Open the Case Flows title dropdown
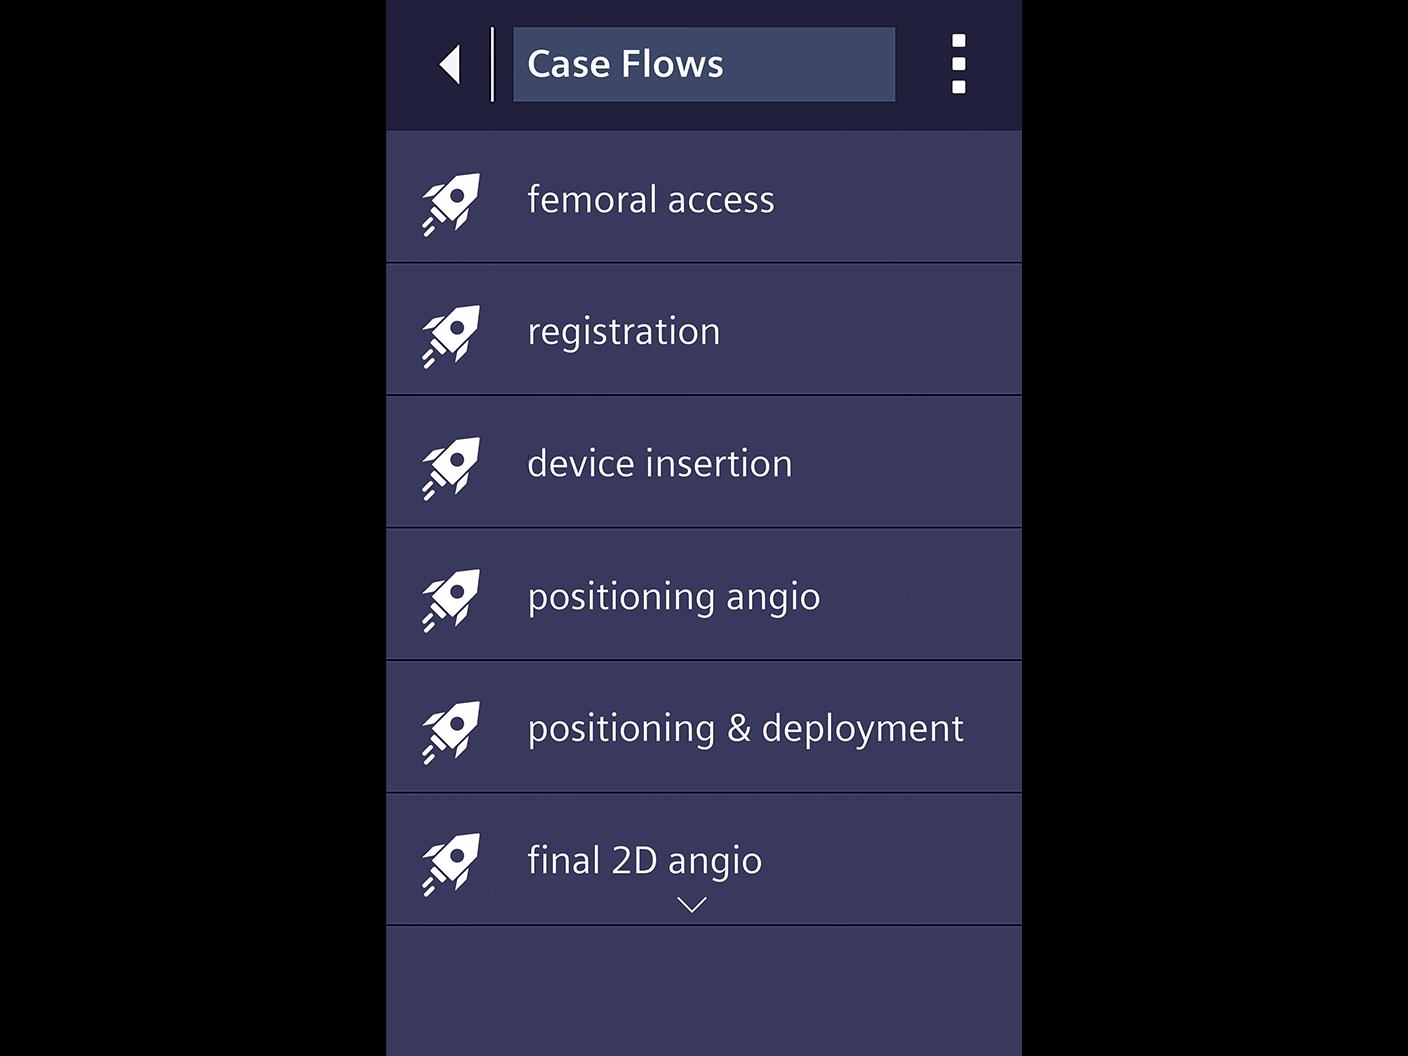This screenshot has height=1056, width=1408. point(703,64)
